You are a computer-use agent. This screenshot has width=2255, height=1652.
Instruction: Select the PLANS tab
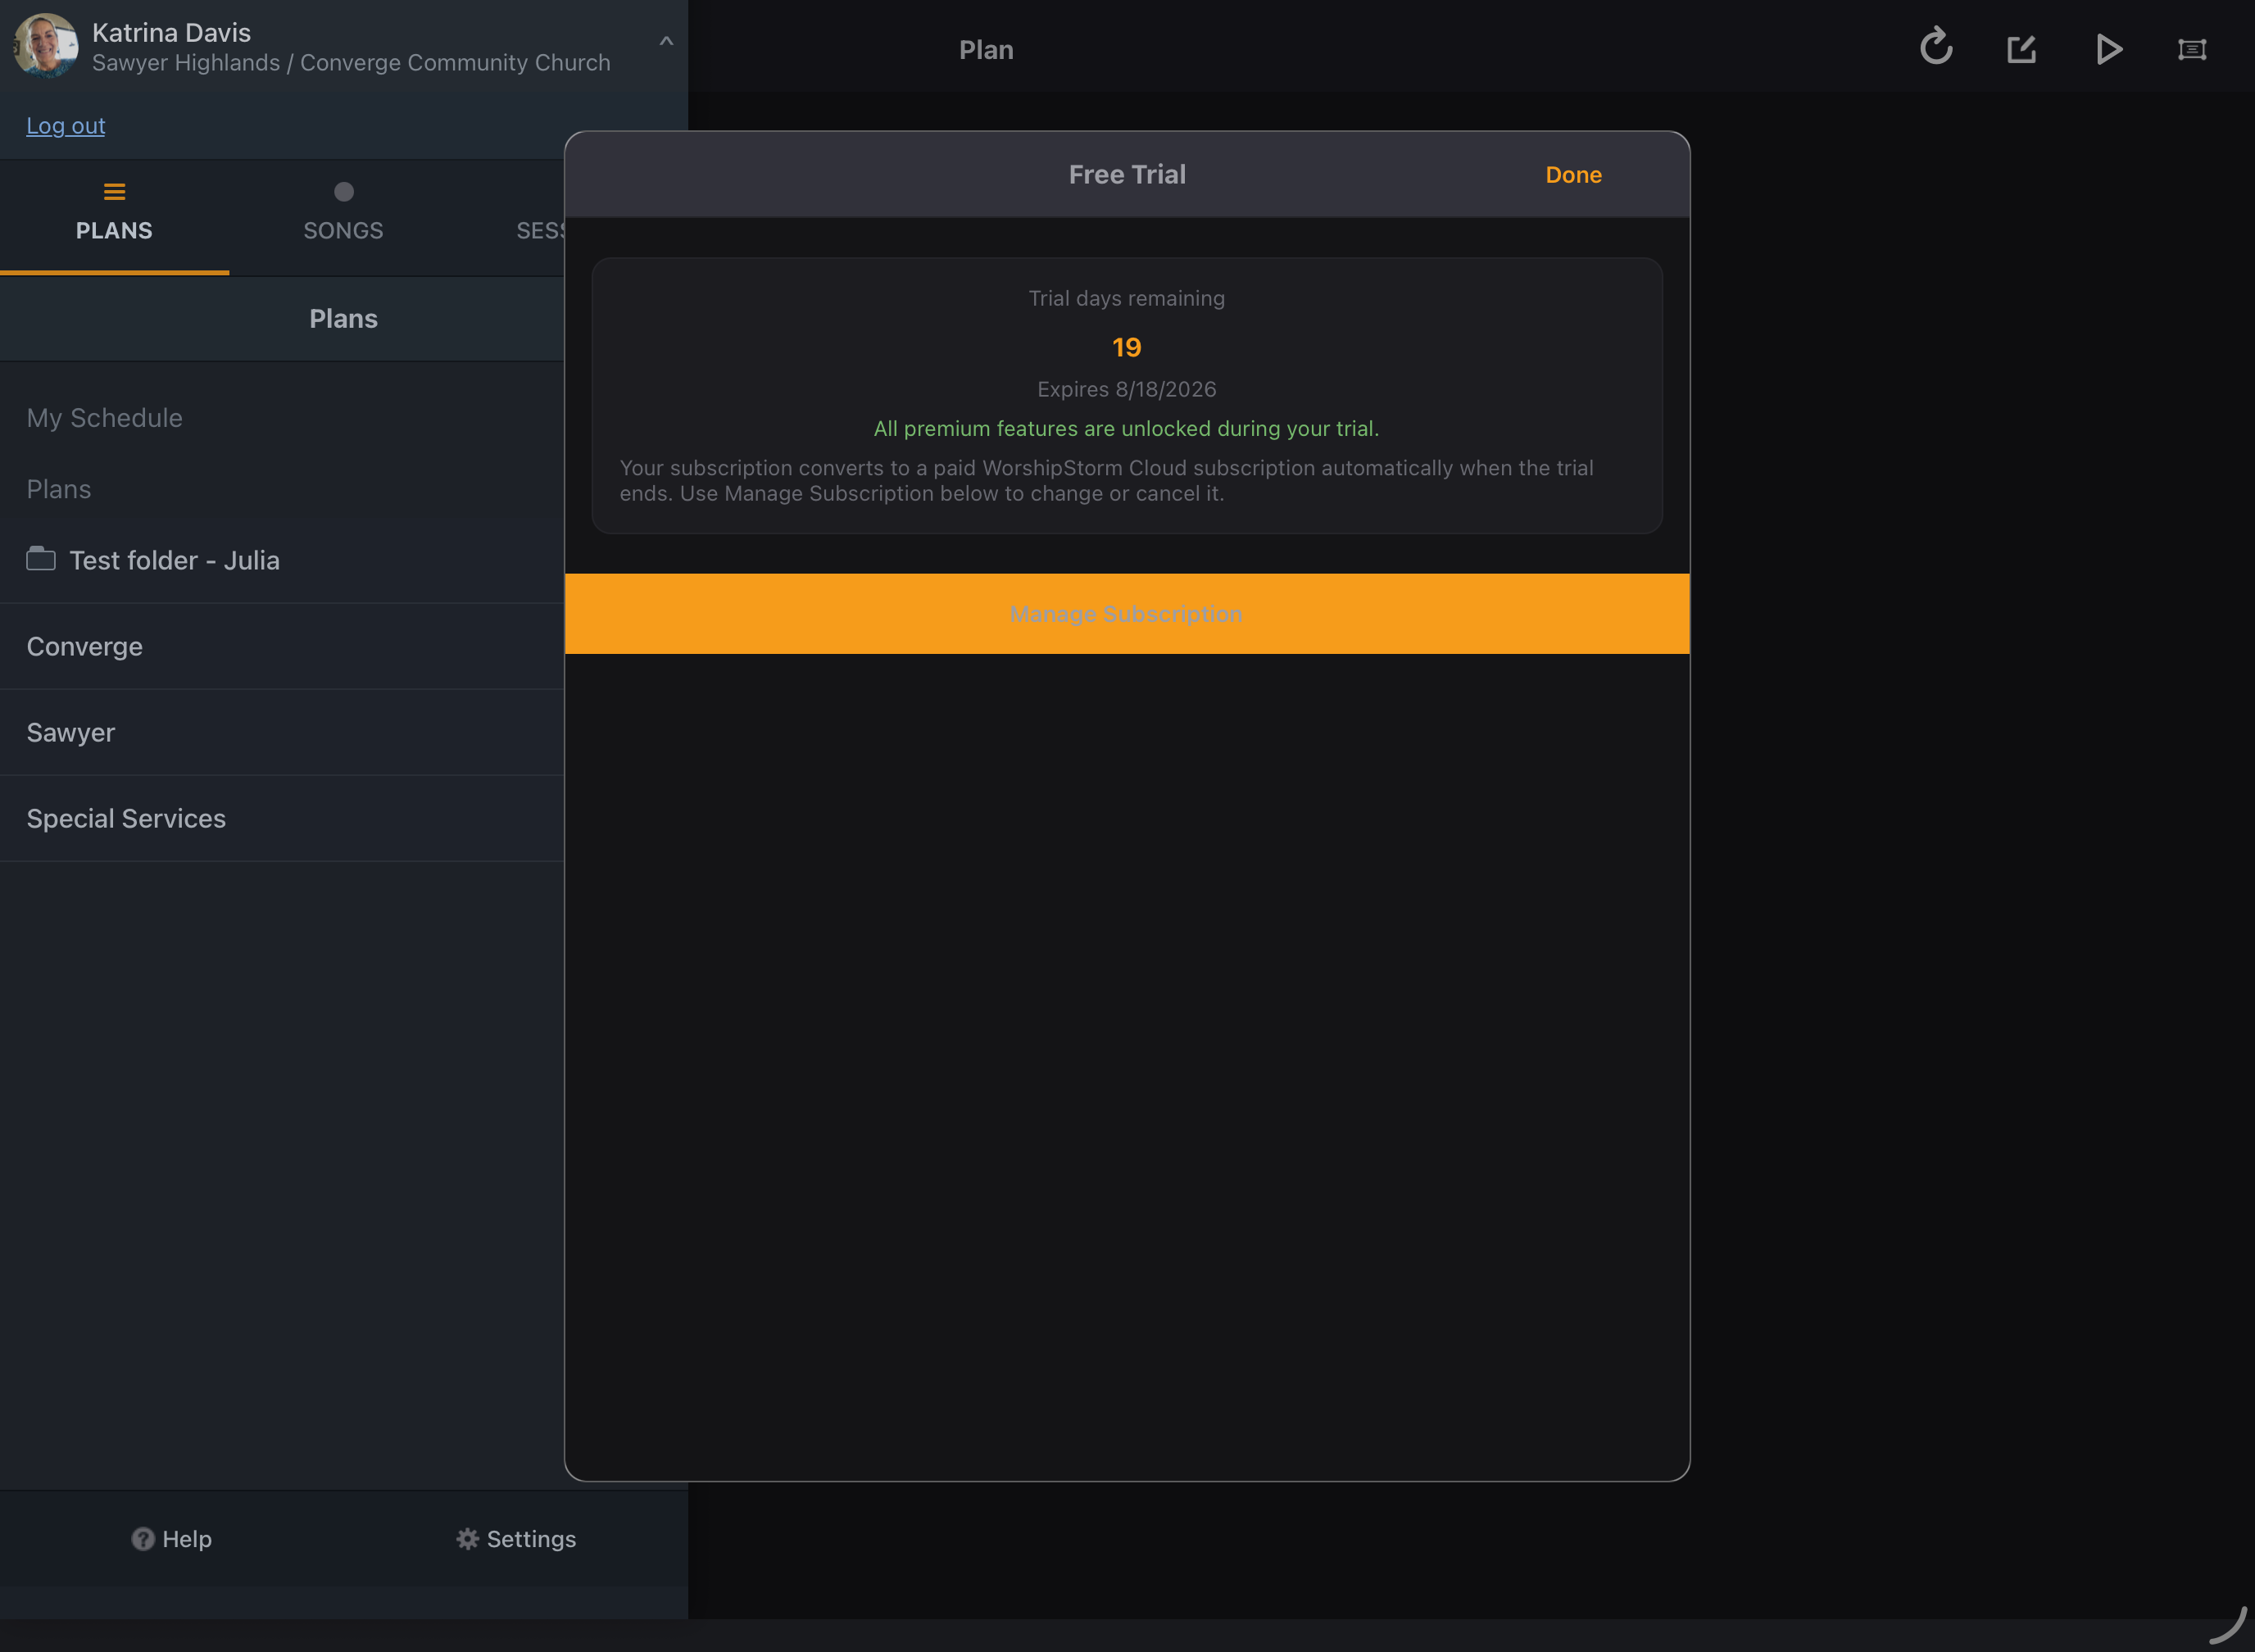(x=114, y=216)
